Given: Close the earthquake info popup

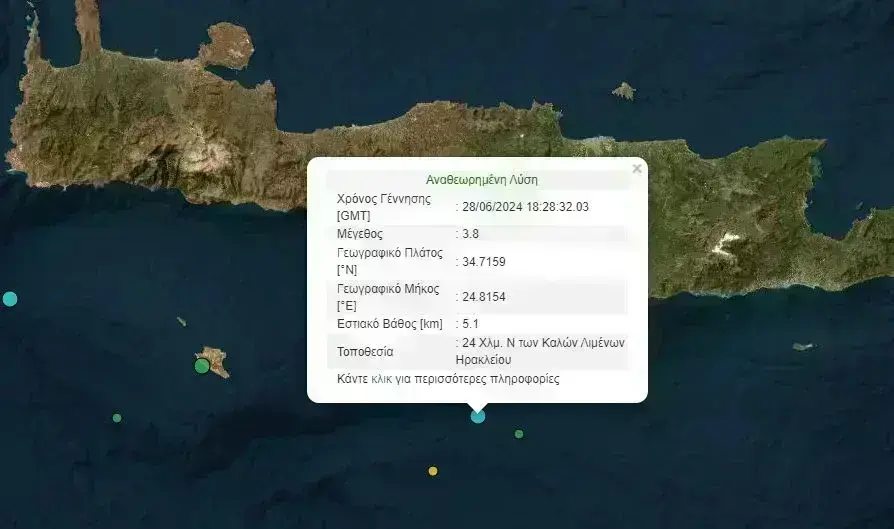Looking at the screenshot, I should (637, 169).
